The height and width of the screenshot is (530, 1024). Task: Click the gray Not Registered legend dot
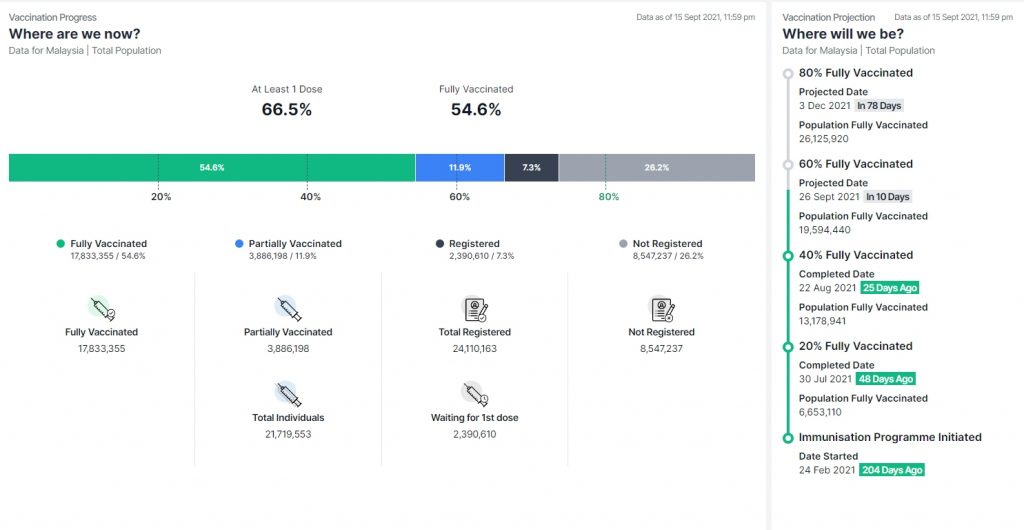624,243
